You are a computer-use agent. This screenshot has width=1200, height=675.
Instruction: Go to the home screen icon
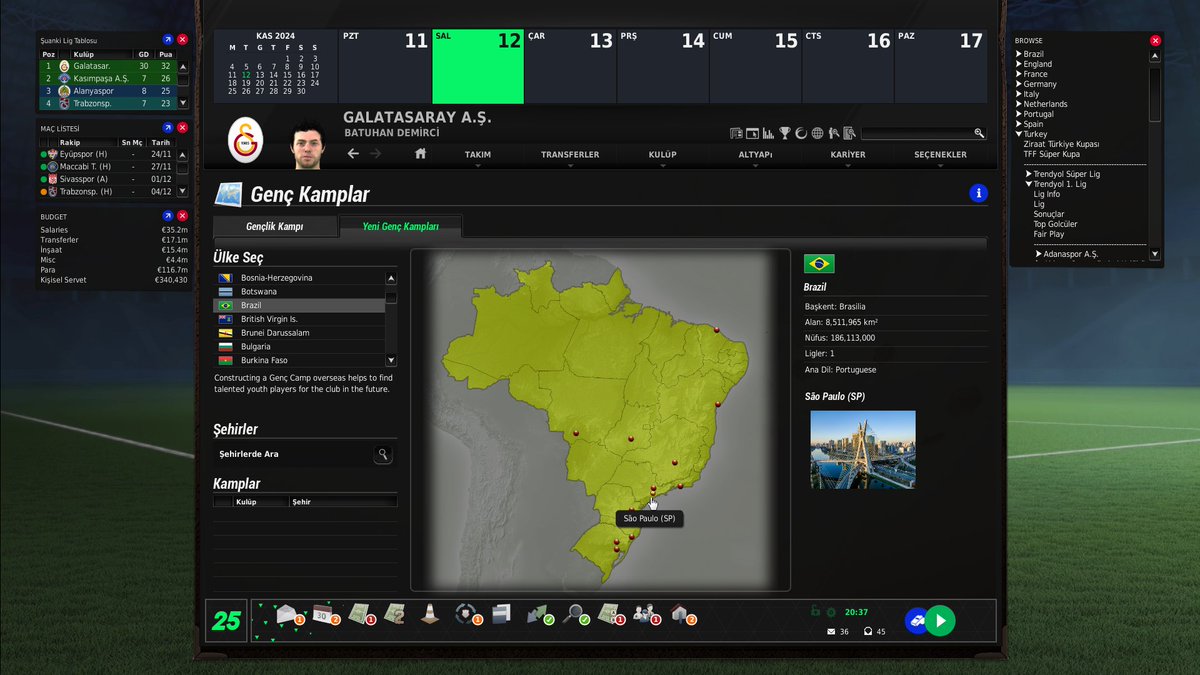tap(420, 153)
